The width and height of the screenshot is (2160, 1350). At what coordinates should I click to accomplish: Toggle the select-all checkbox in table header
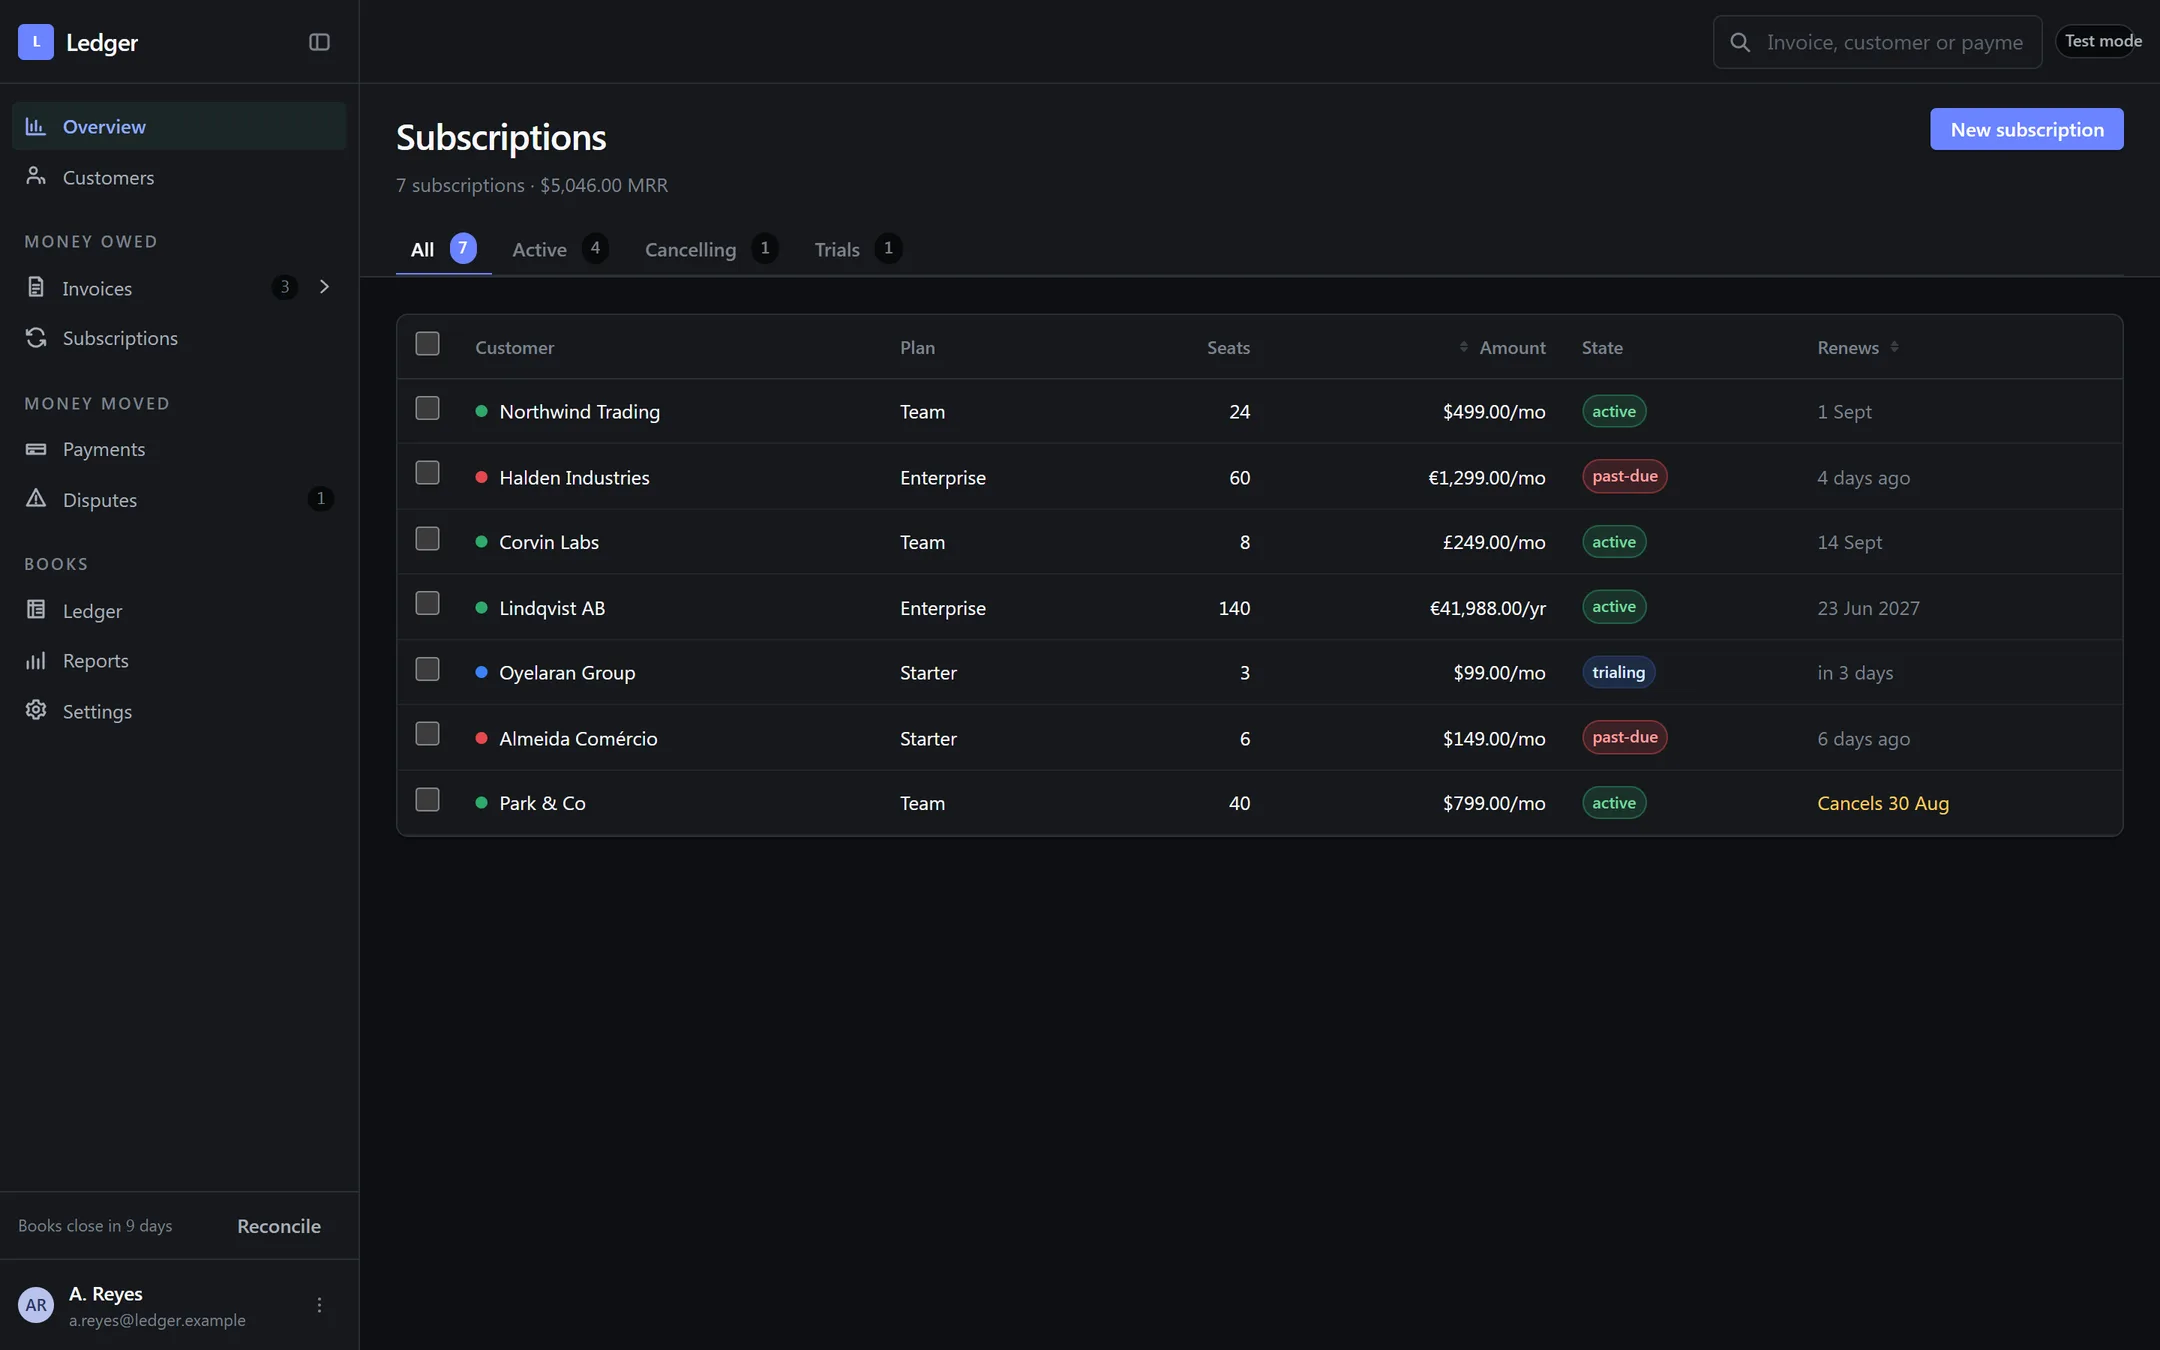point(427,344)
